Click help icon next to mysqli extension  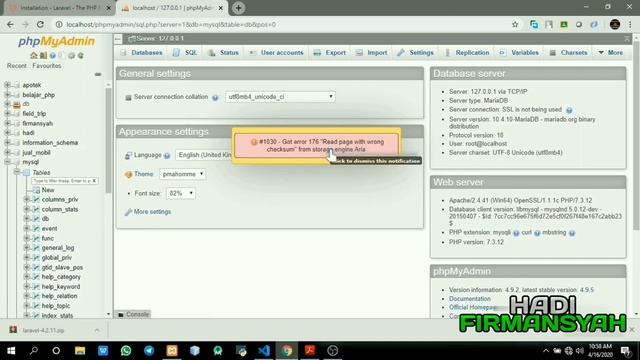pos(516,233)
